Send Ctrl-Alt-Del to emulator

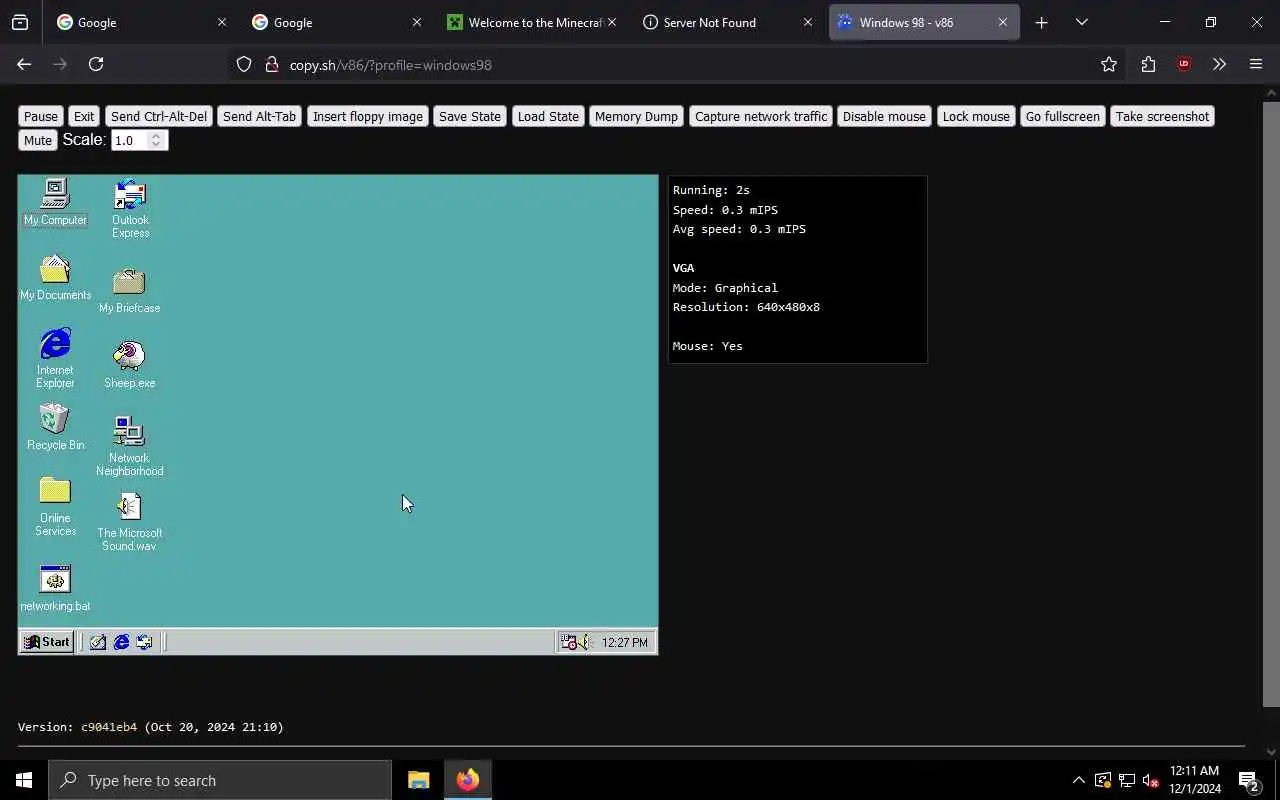pyautogui.click(x=159, y=116)
